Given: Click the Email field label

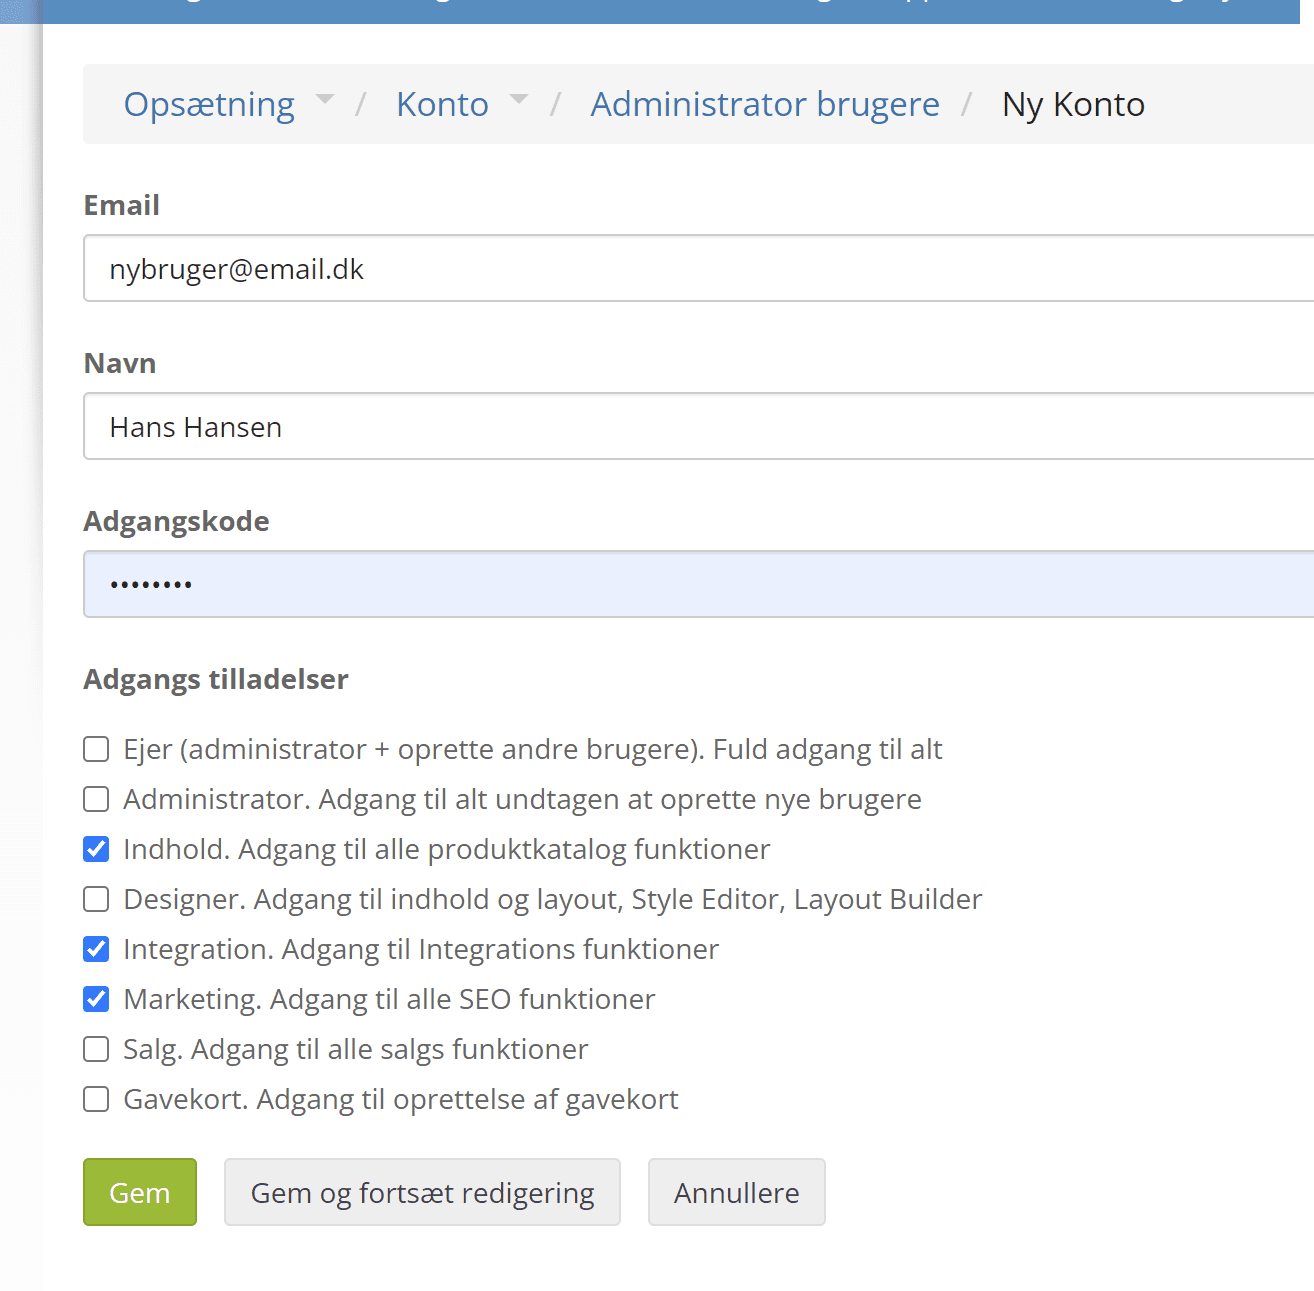Looking at the screenshot, I should (122, 205).
